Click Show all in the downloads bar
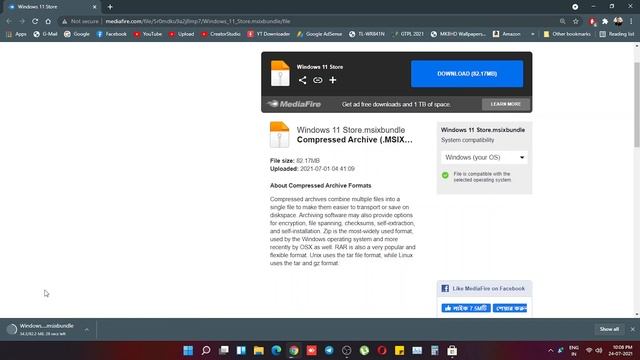The height and width of the screenshot is (360, 640). pos(609,329)
